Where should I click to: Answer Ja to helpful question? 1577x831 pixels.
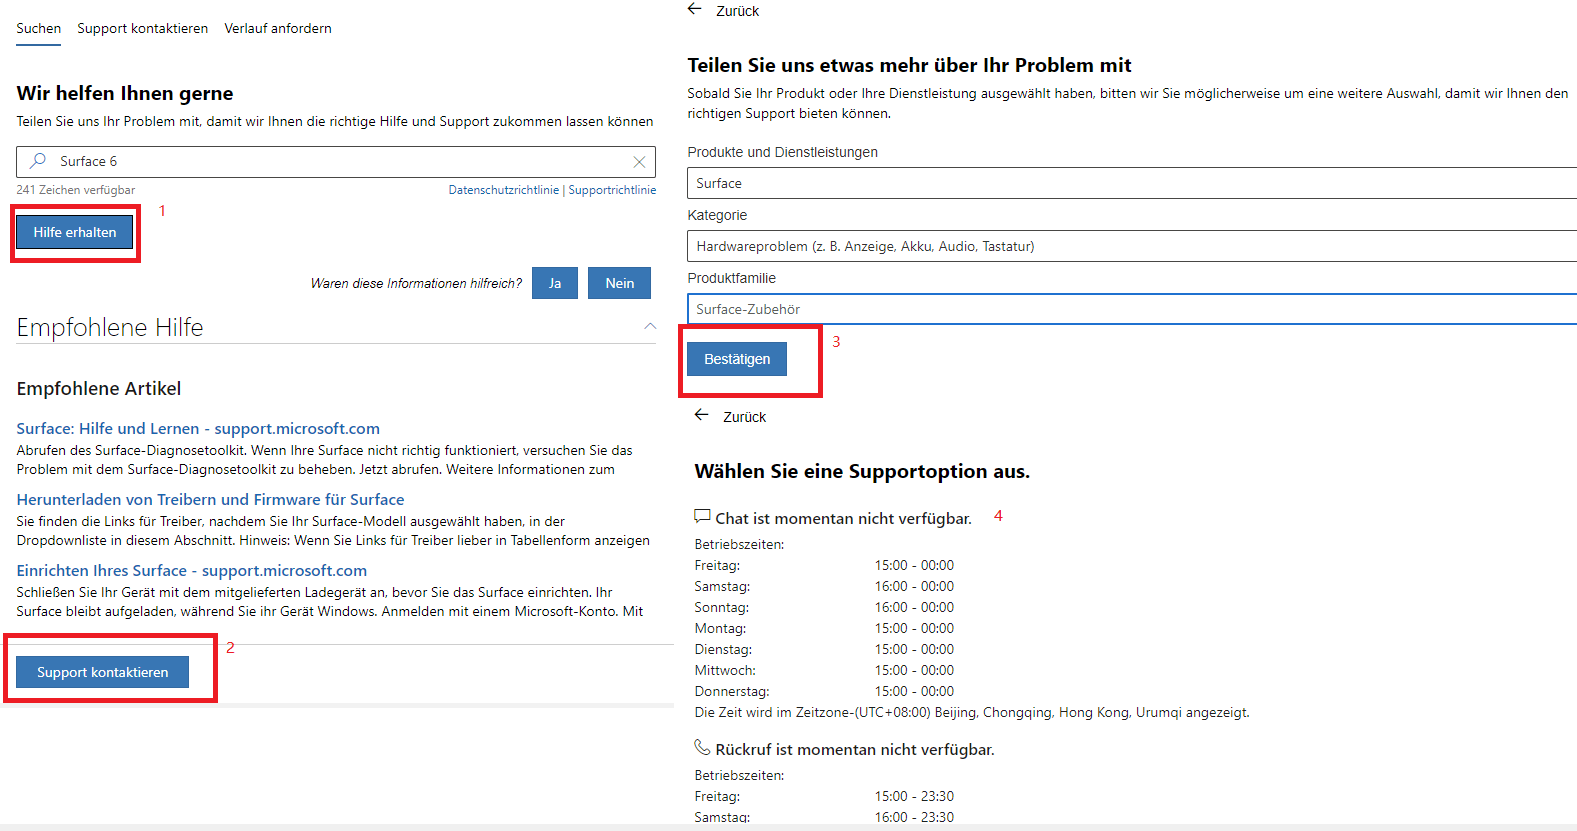pyautogui.click(x=555, y=283)
